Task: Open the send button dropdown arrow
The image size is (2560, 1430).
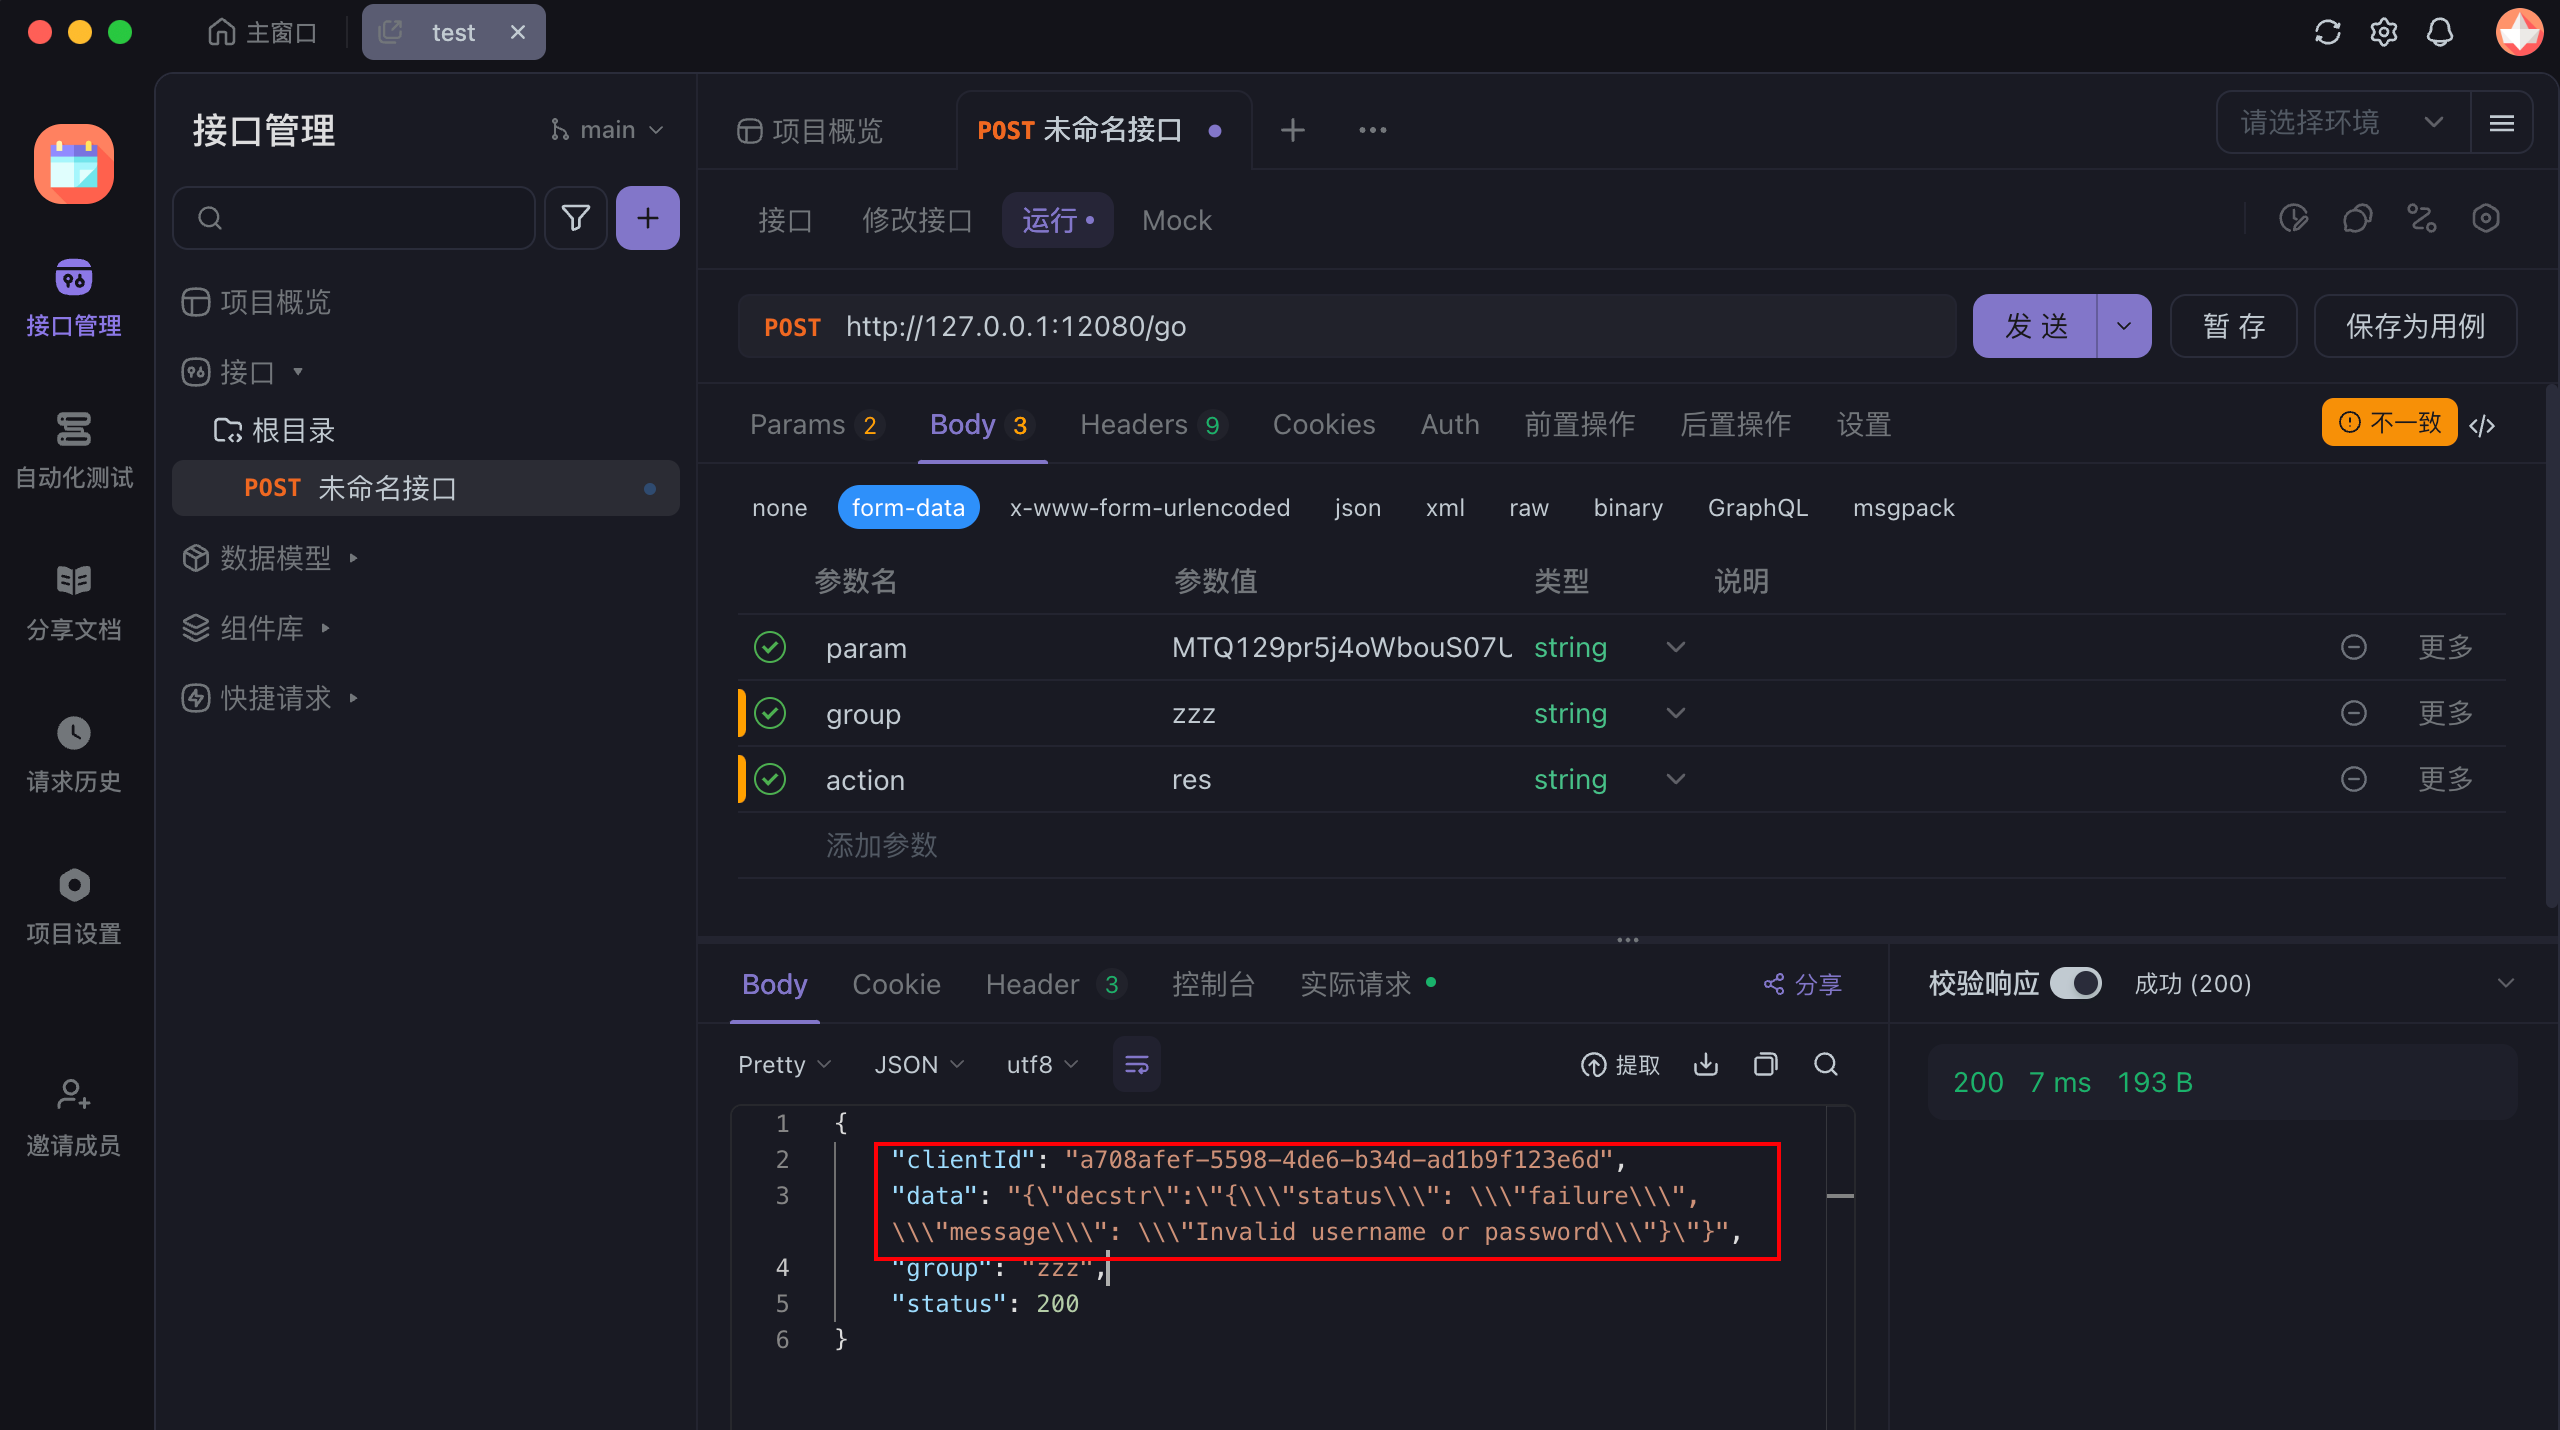Action: pyautogui.click(x=2124, y=326)
